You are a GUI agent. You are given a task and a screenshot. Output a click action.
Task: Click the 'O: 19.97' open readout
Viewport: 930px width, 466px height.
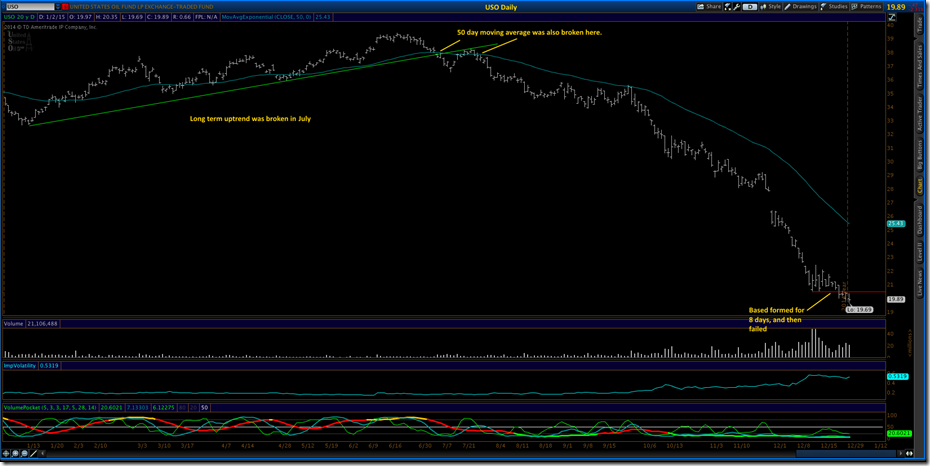coord(81,17)
